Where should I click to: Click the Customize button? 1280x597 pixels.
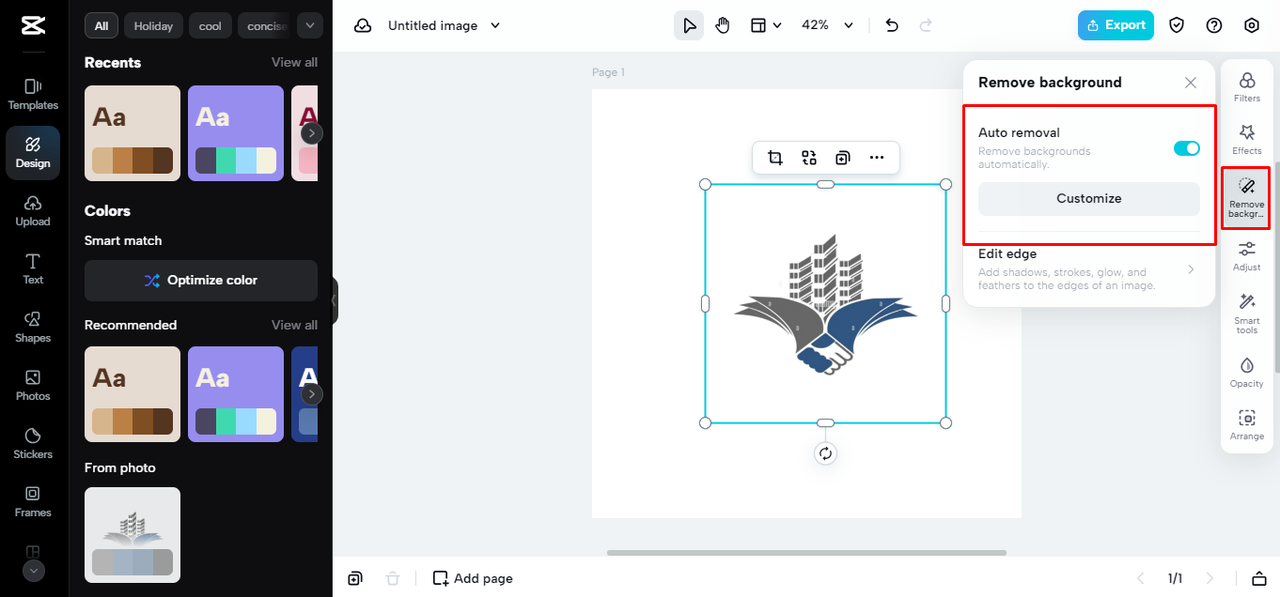[x=1089, y=198]
